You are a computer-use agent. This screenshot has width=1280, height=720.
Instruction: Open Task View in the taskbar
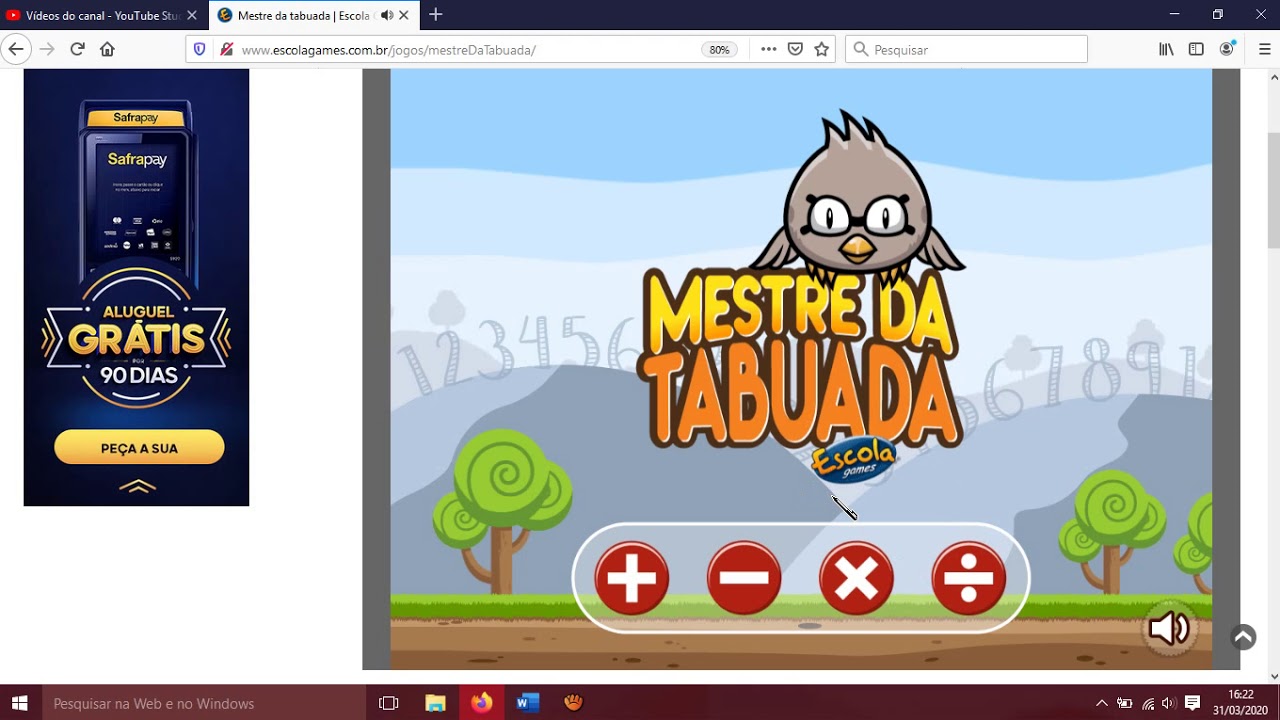389,703
